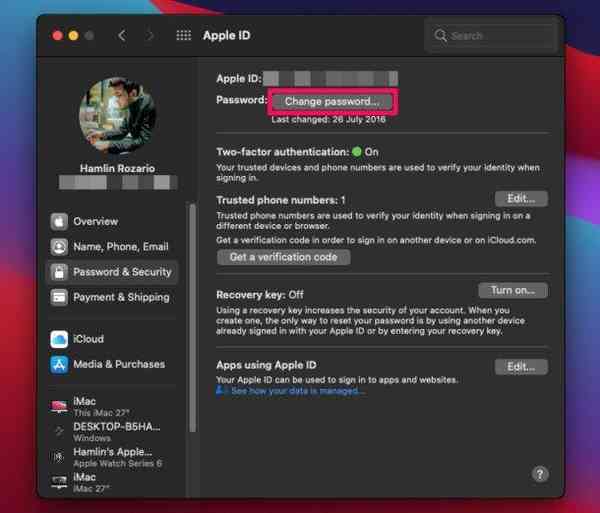This screenshot has width=600, height=513.
Task: Show all preferences grid icon
Action: 184,36
